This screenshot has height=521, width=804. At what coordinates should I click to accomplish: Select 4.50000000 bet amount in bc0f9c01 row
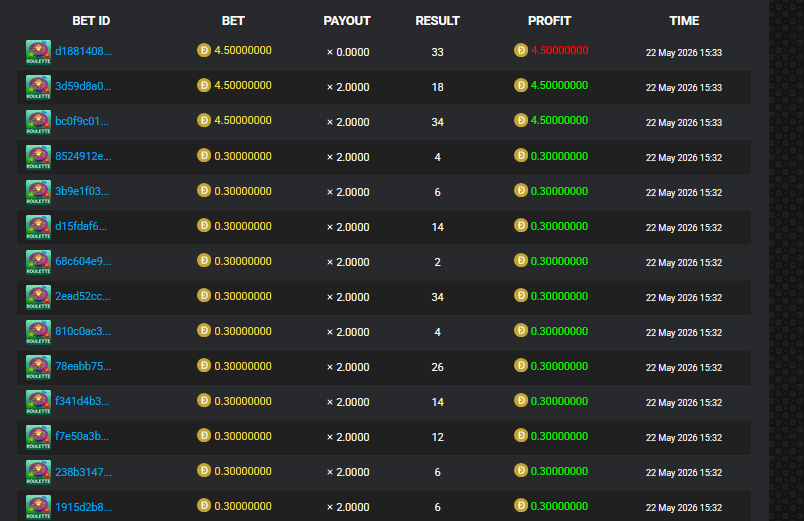[x=243, y=120]
